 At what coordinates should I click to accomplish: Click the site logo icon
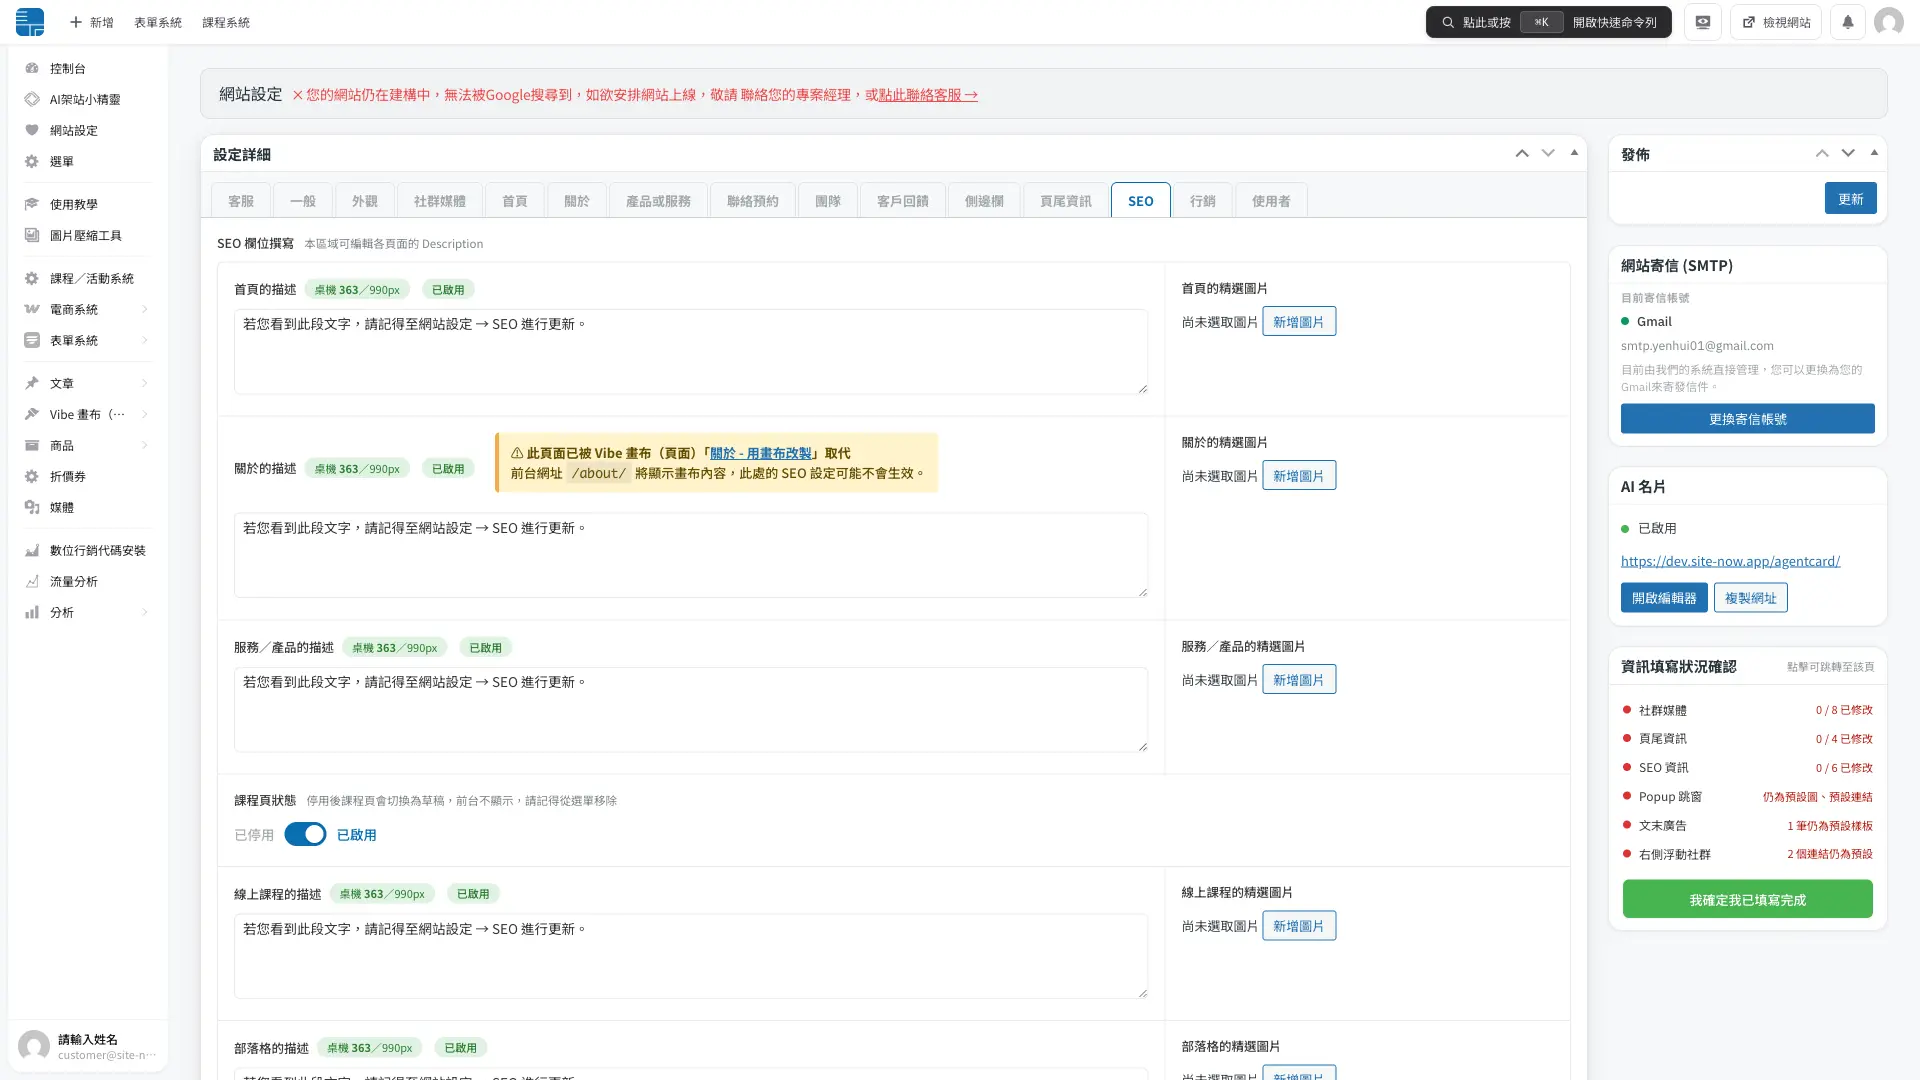[30, 22]
